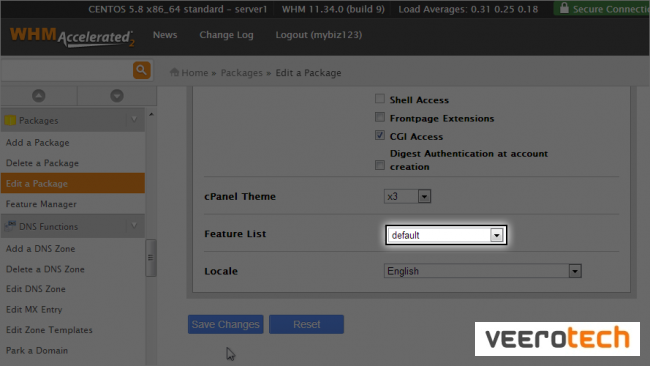Click the Reset button
The width and height of the screenshot is (650, 366).
tap(306, 324)
